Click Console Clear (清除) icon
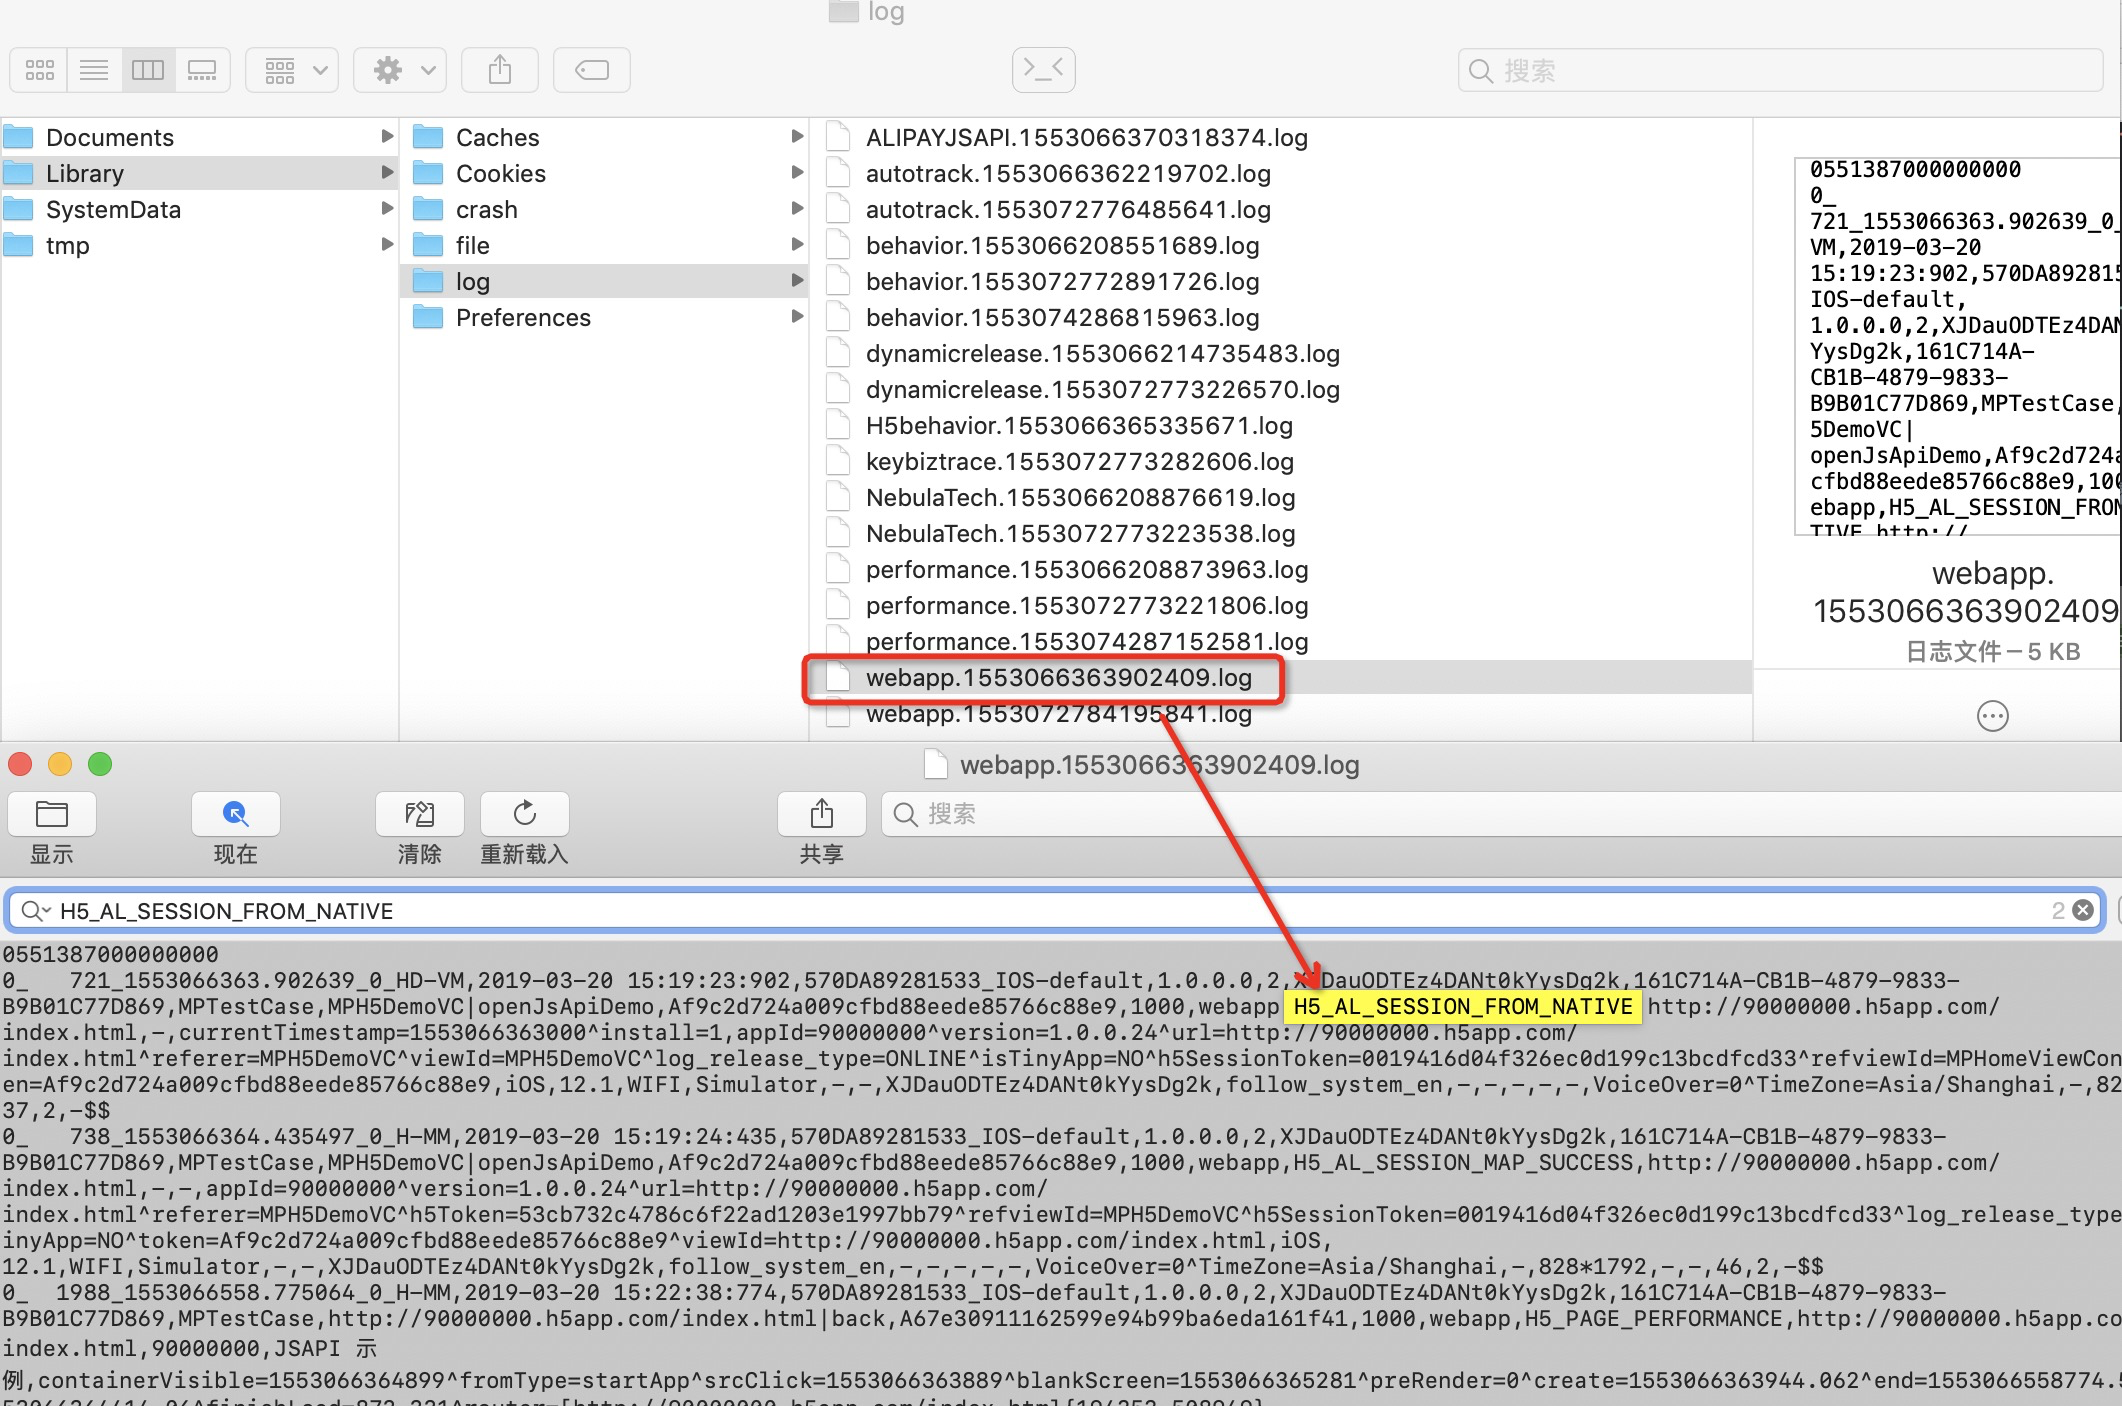Screen dimensions: 2122x1406 pyautogui.click(x=420, y=814)
